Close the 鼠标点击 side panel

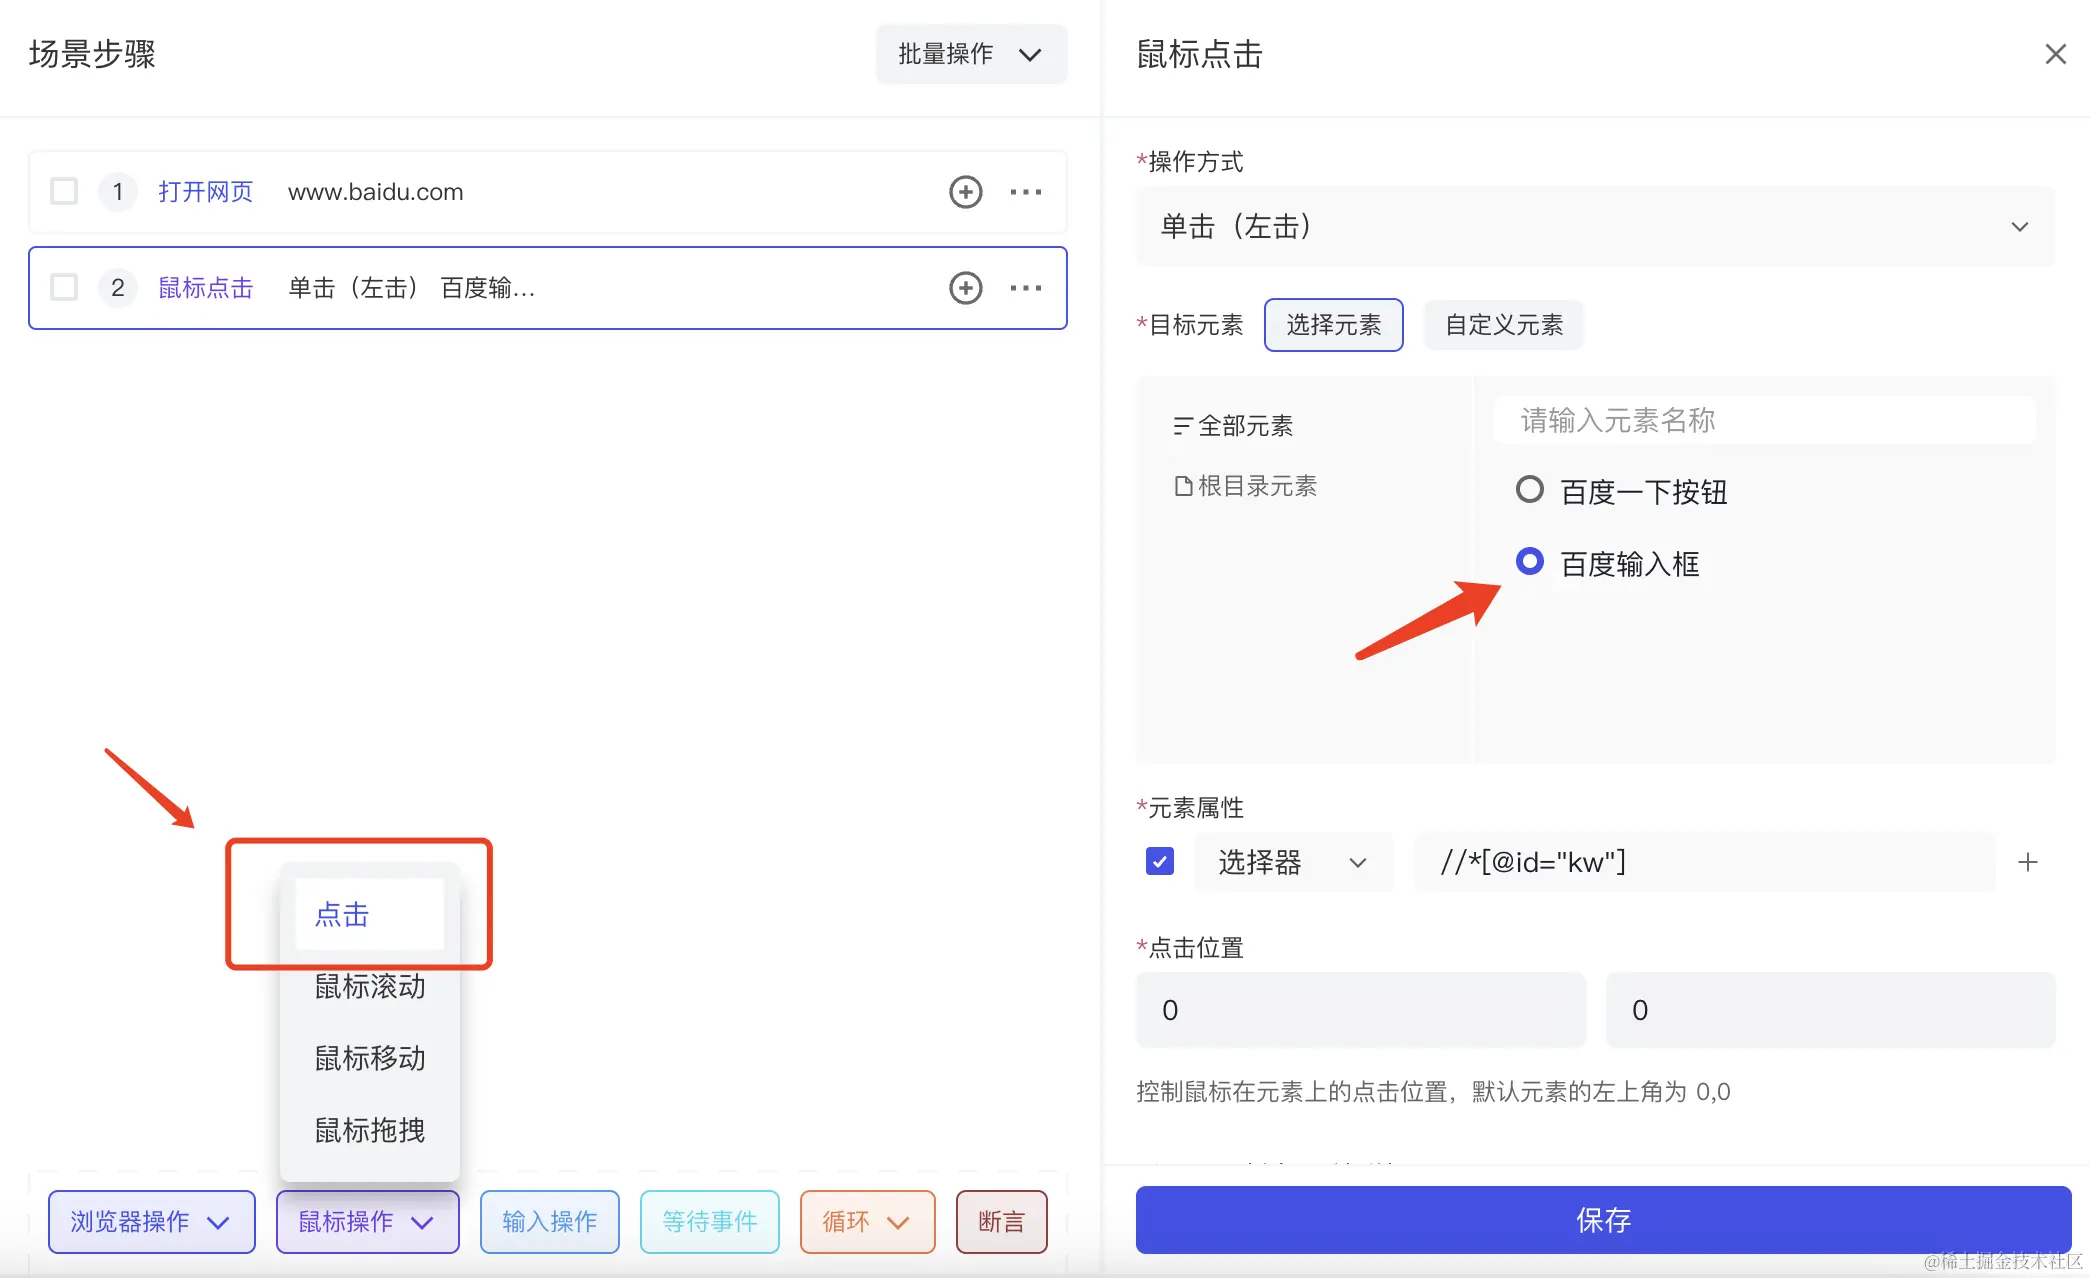click(x=2055, y=54)
